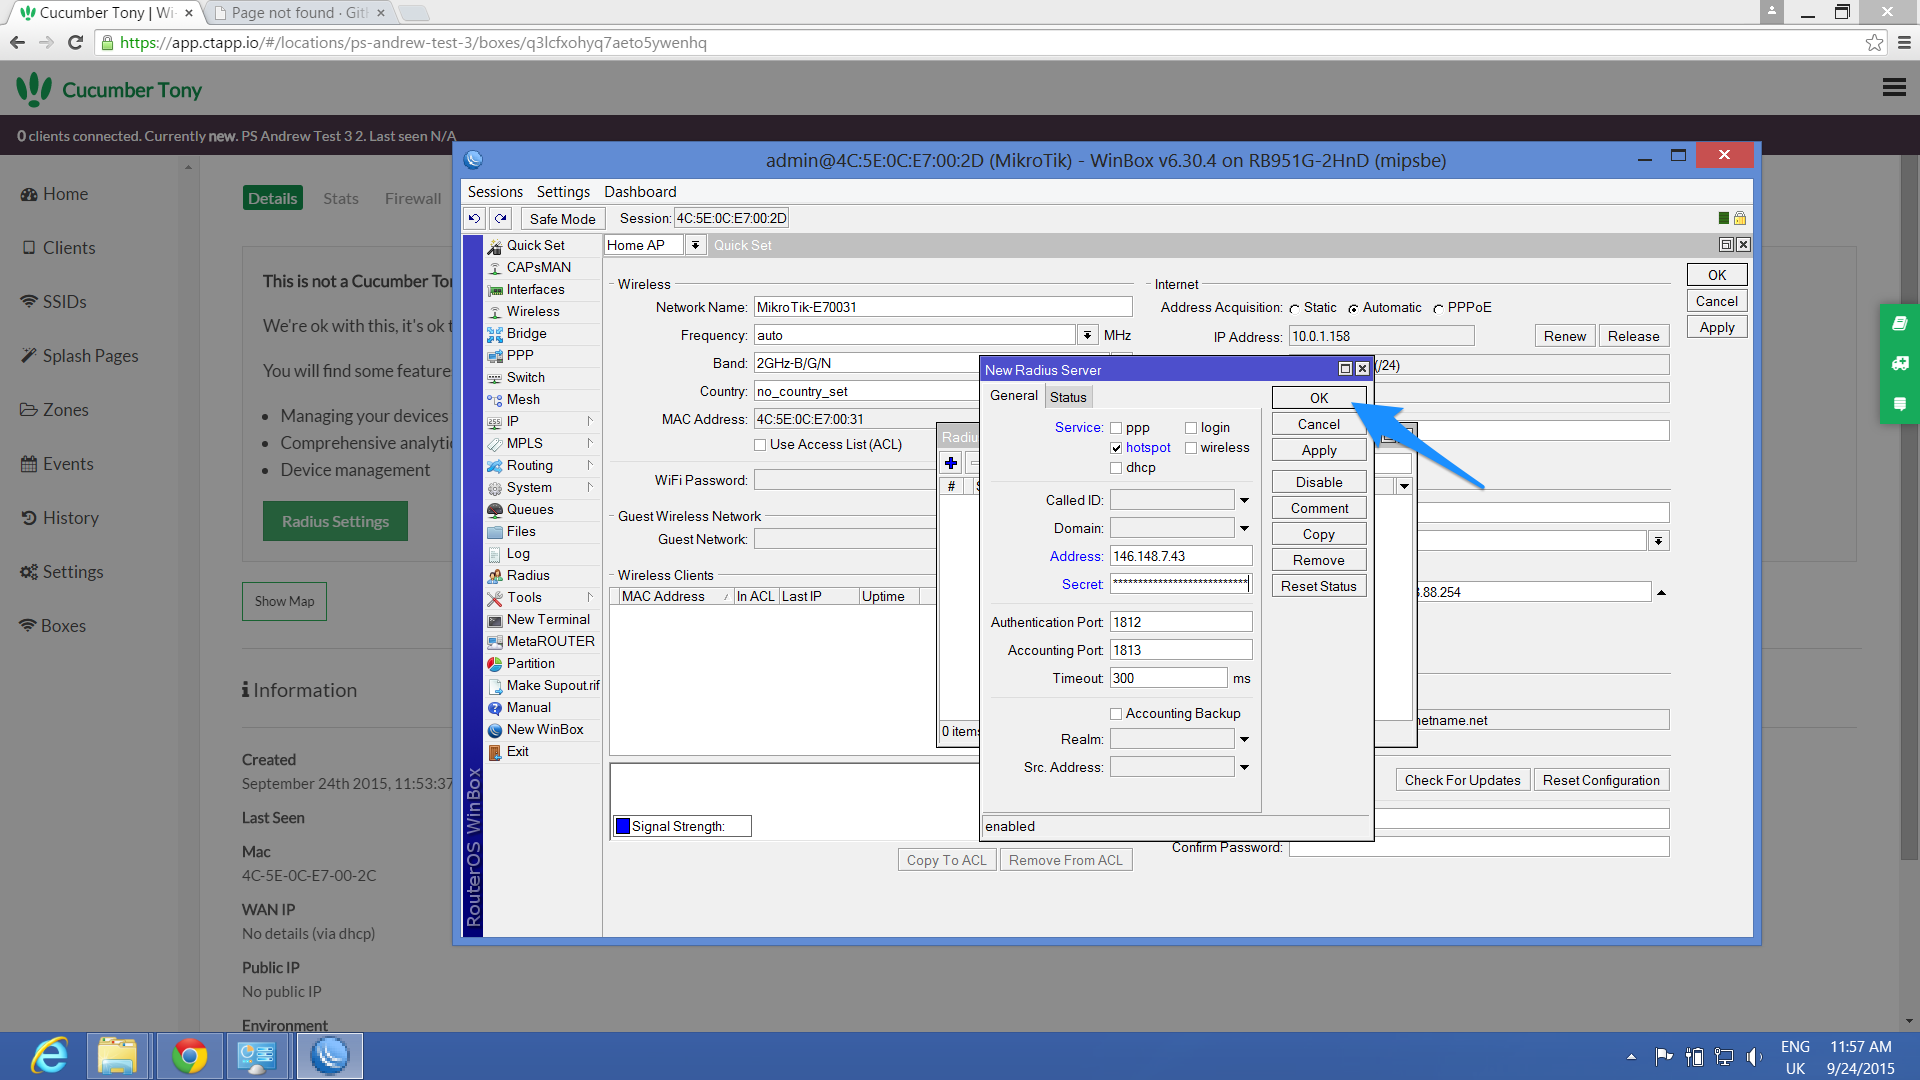The height and width of the screenshot is (1080, 1920).
Task: Select PPPoE address acquisition
Action: (1439, 309)
